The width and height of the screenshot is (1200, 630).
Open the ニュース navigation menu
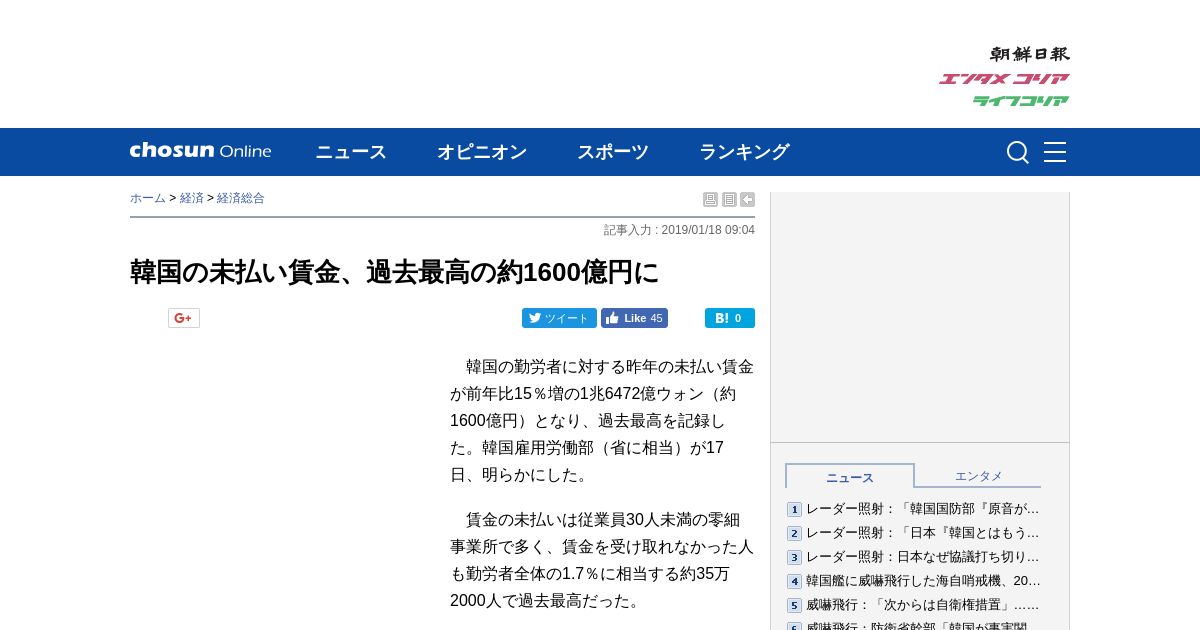coord(351,152)
